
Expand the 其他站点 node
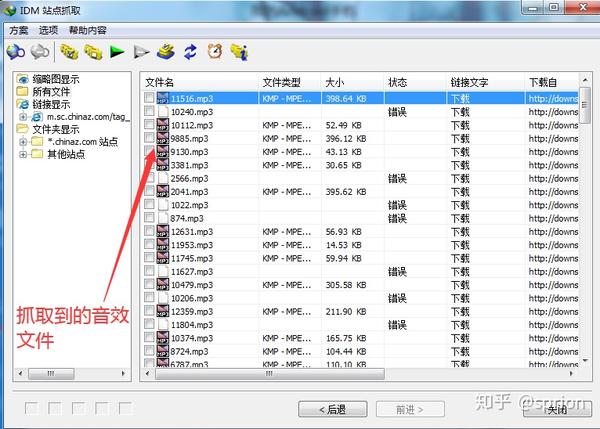(23, 154)
